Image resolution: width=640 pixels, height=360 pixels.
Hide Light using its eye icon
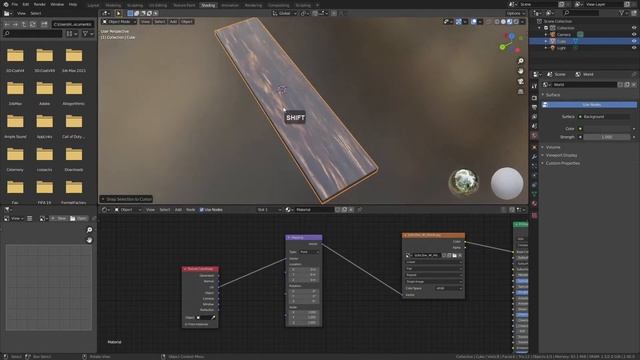coord(634,48)
